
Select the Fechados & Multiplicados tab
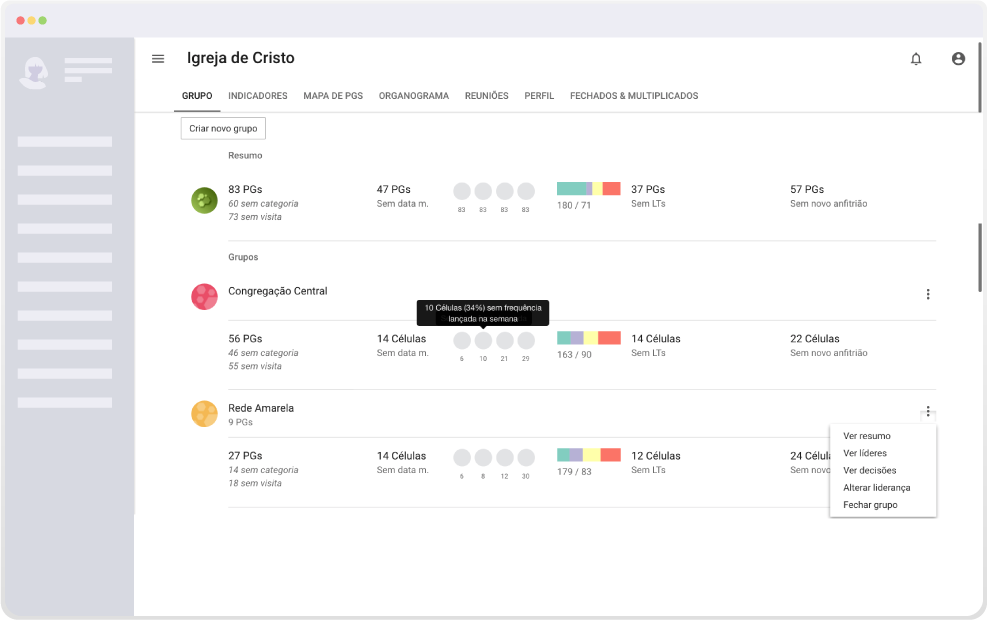(x=634, y=96)
